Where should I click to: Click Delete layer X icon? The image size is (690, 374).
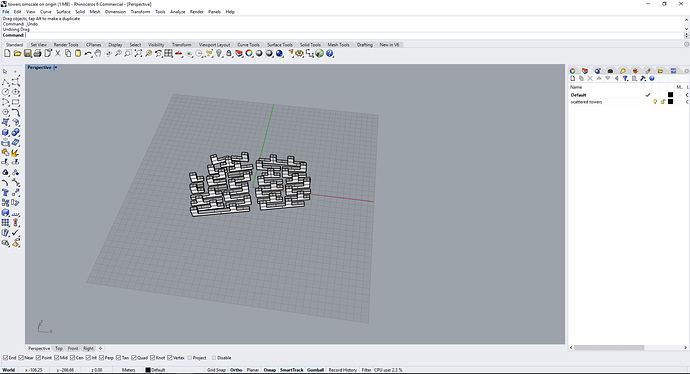pyautogui.click(x=590, y=78)
